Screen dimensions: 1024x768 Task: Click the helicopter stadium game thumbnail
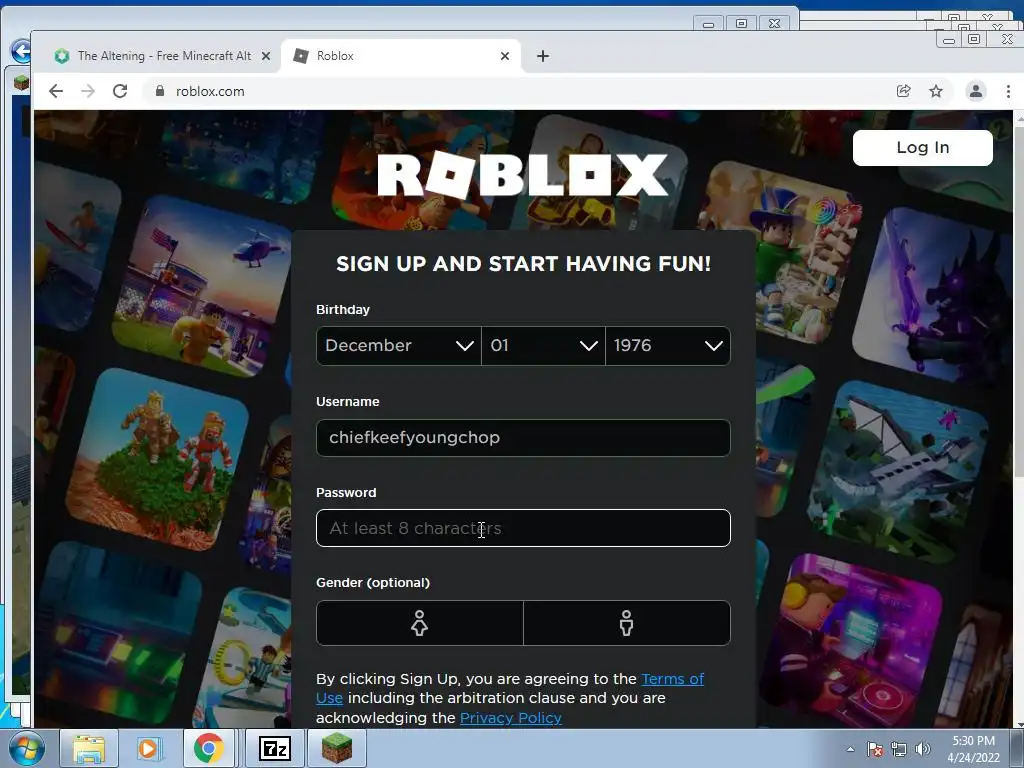tap(202, 285)
